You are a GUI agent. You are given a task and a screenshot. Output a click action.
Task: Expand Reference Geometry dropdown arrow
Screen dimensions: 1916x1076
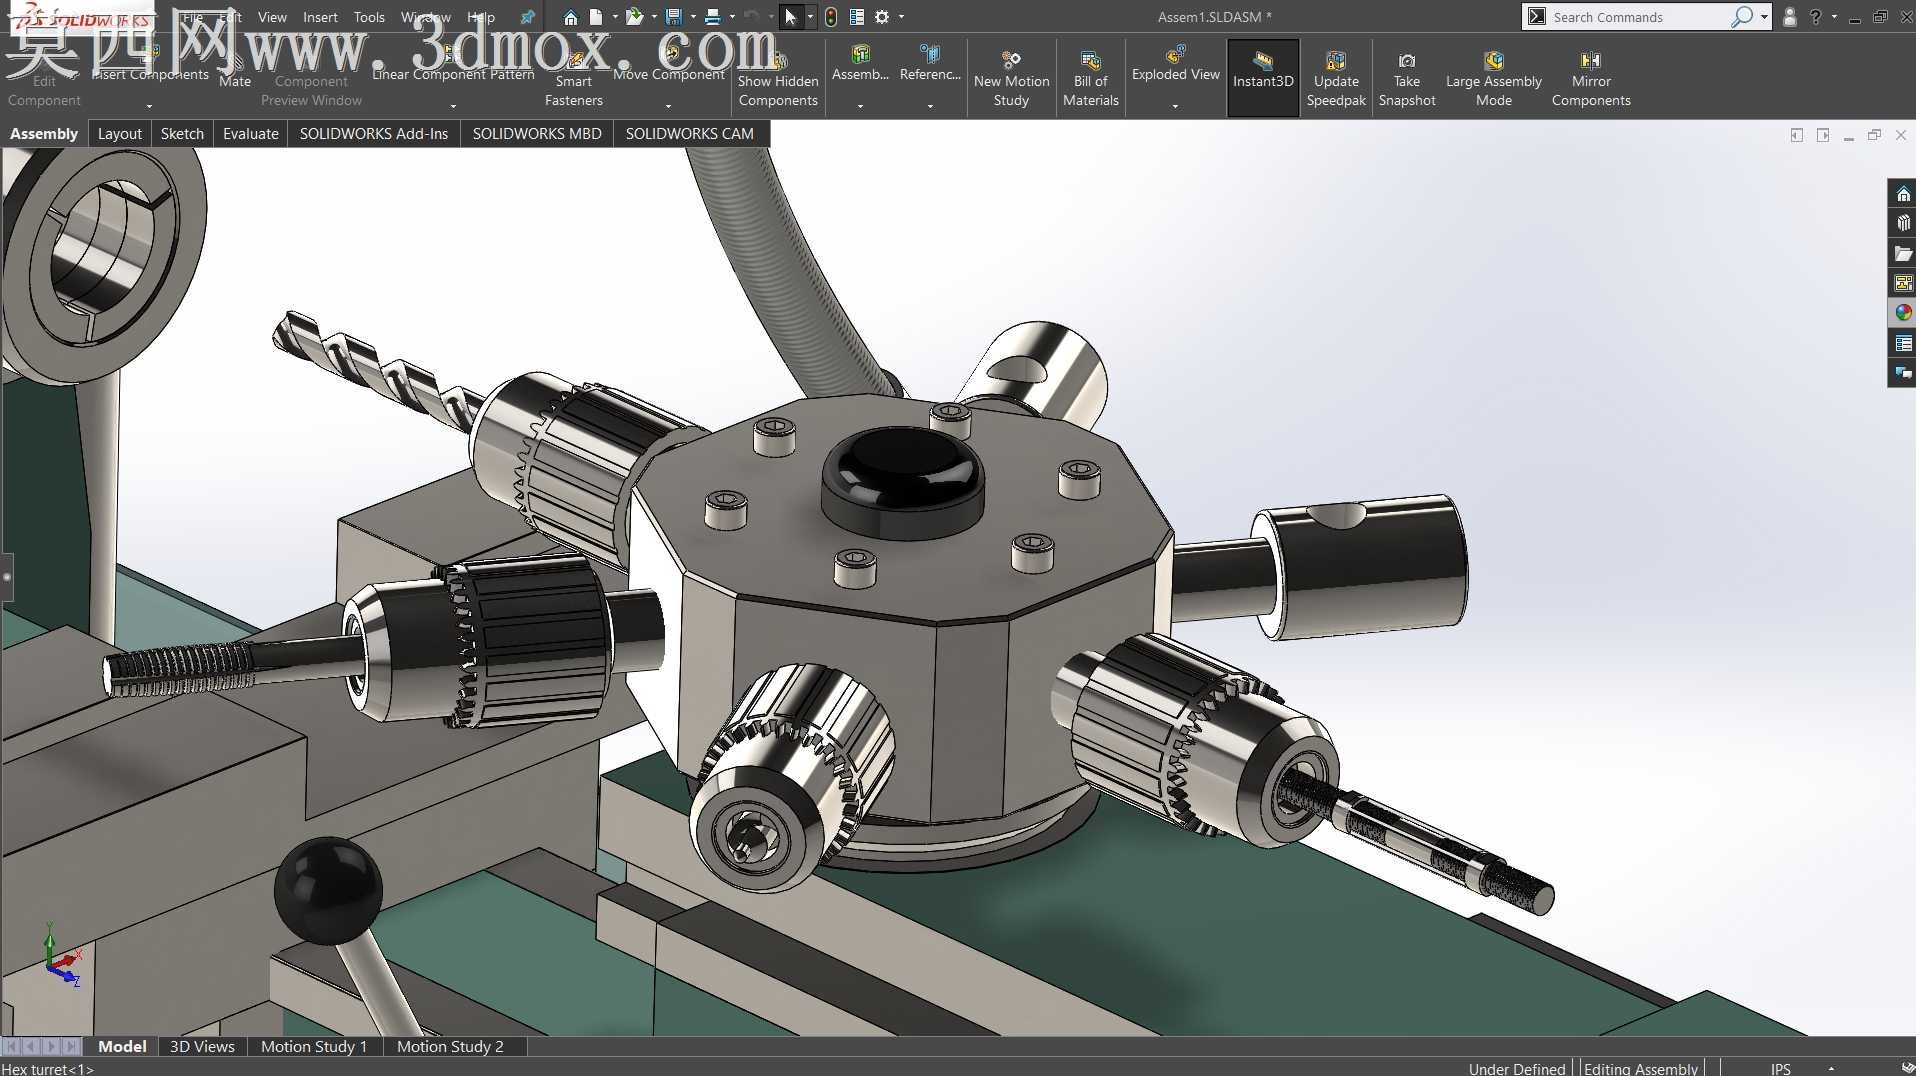[x=930, y=105]
